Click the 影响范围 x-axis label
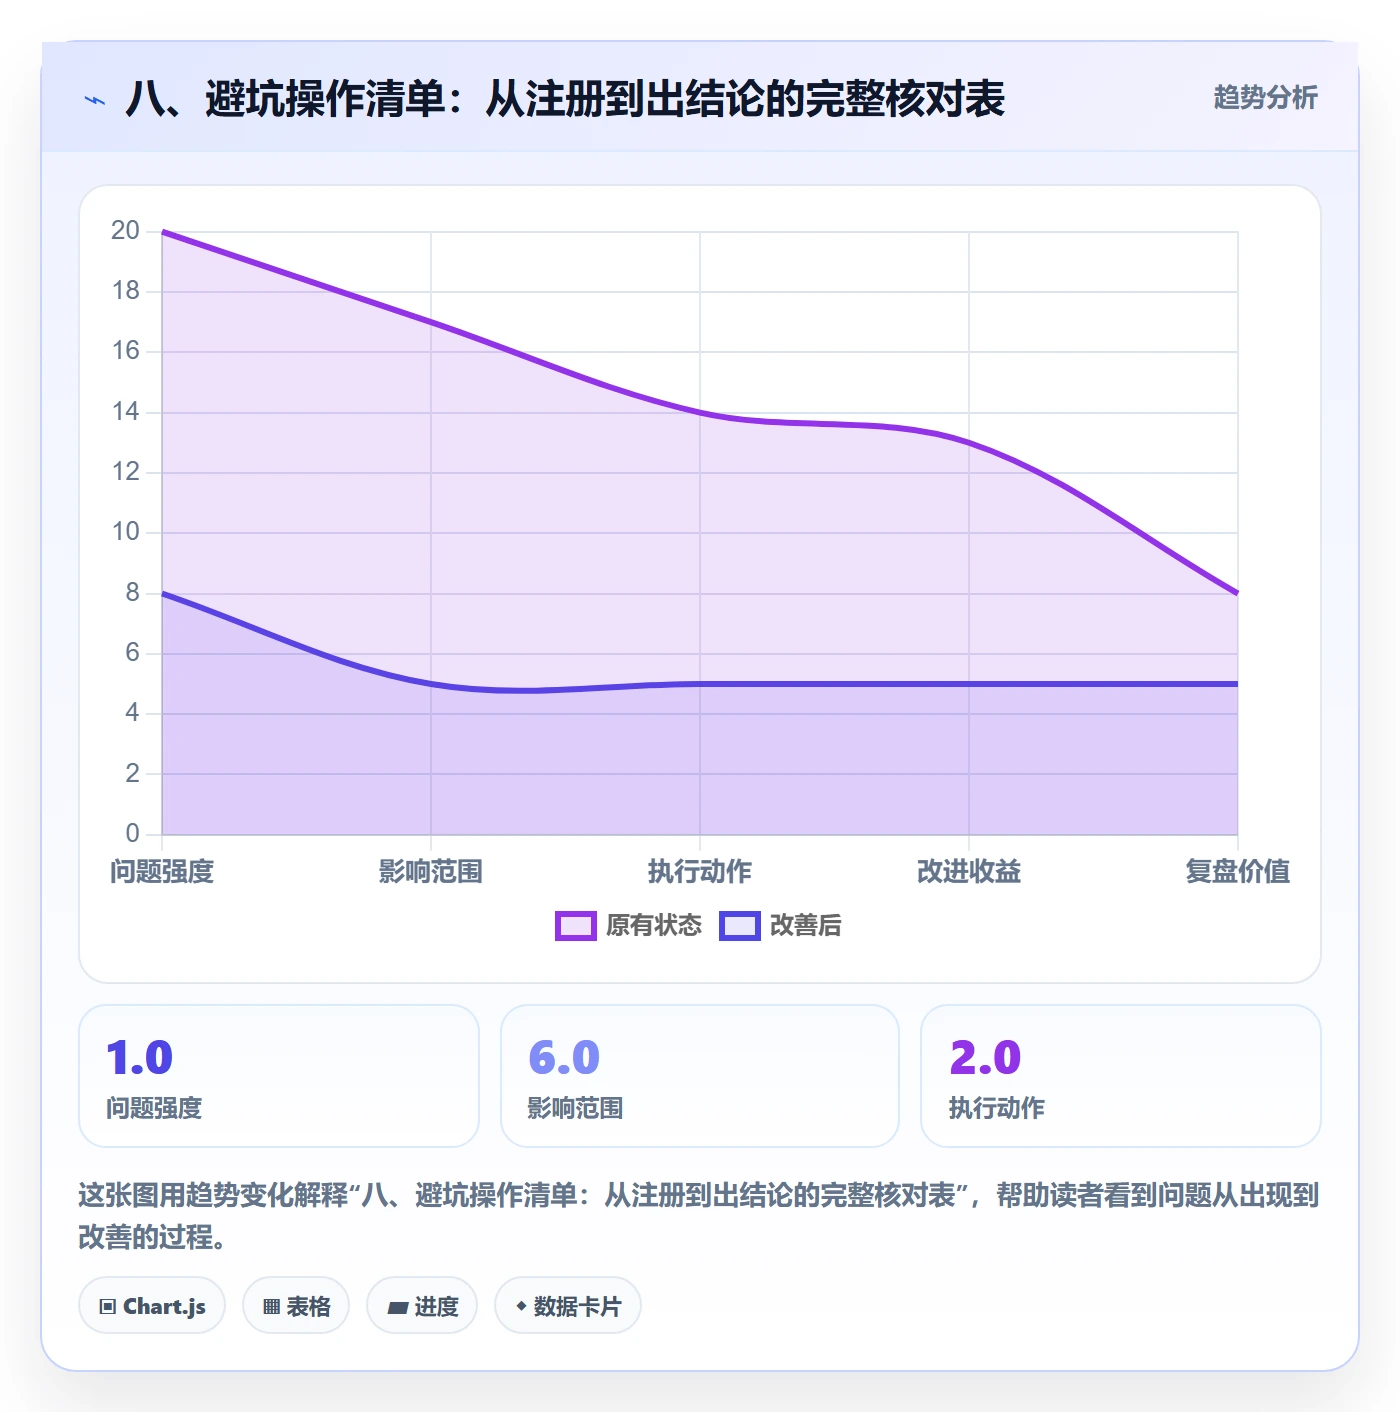This screenshot has height=1412, width=1400. 431,872
